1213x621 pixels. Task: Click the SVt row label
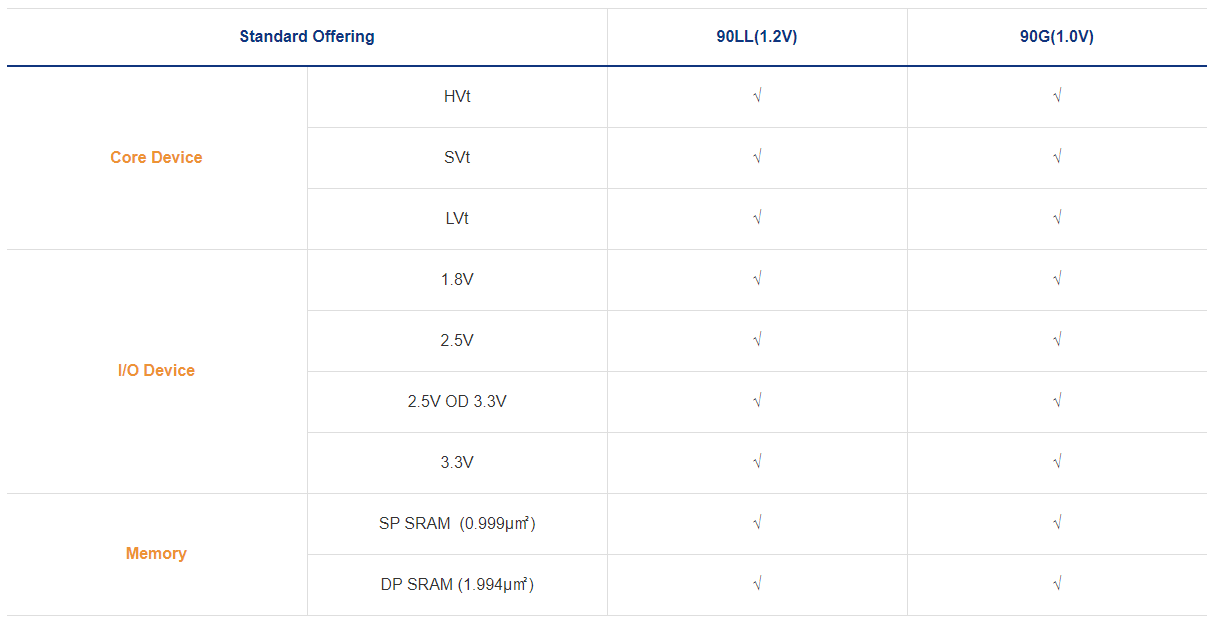point(457,158)
